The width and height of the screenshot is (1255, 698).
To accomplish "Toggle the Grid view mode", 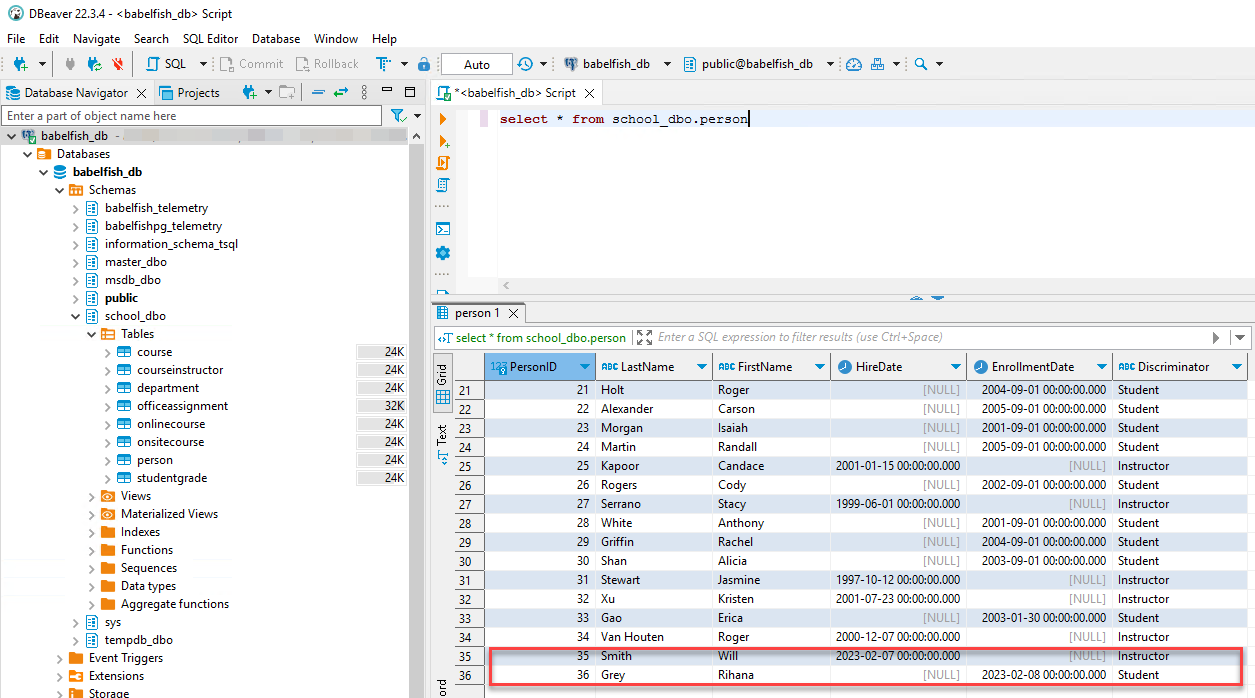I will click(x=442, y=385).
